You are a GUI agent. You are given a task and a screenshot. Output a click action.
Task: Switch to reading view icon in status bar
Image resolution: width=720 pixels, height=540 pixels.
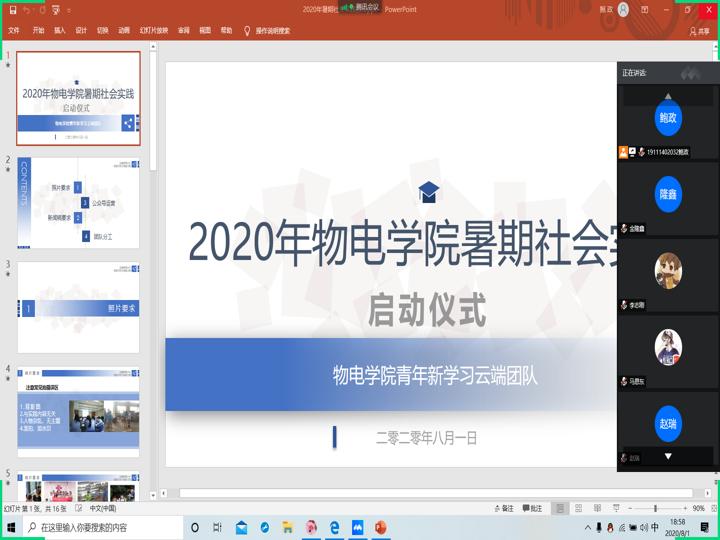[x=597, y=508]
